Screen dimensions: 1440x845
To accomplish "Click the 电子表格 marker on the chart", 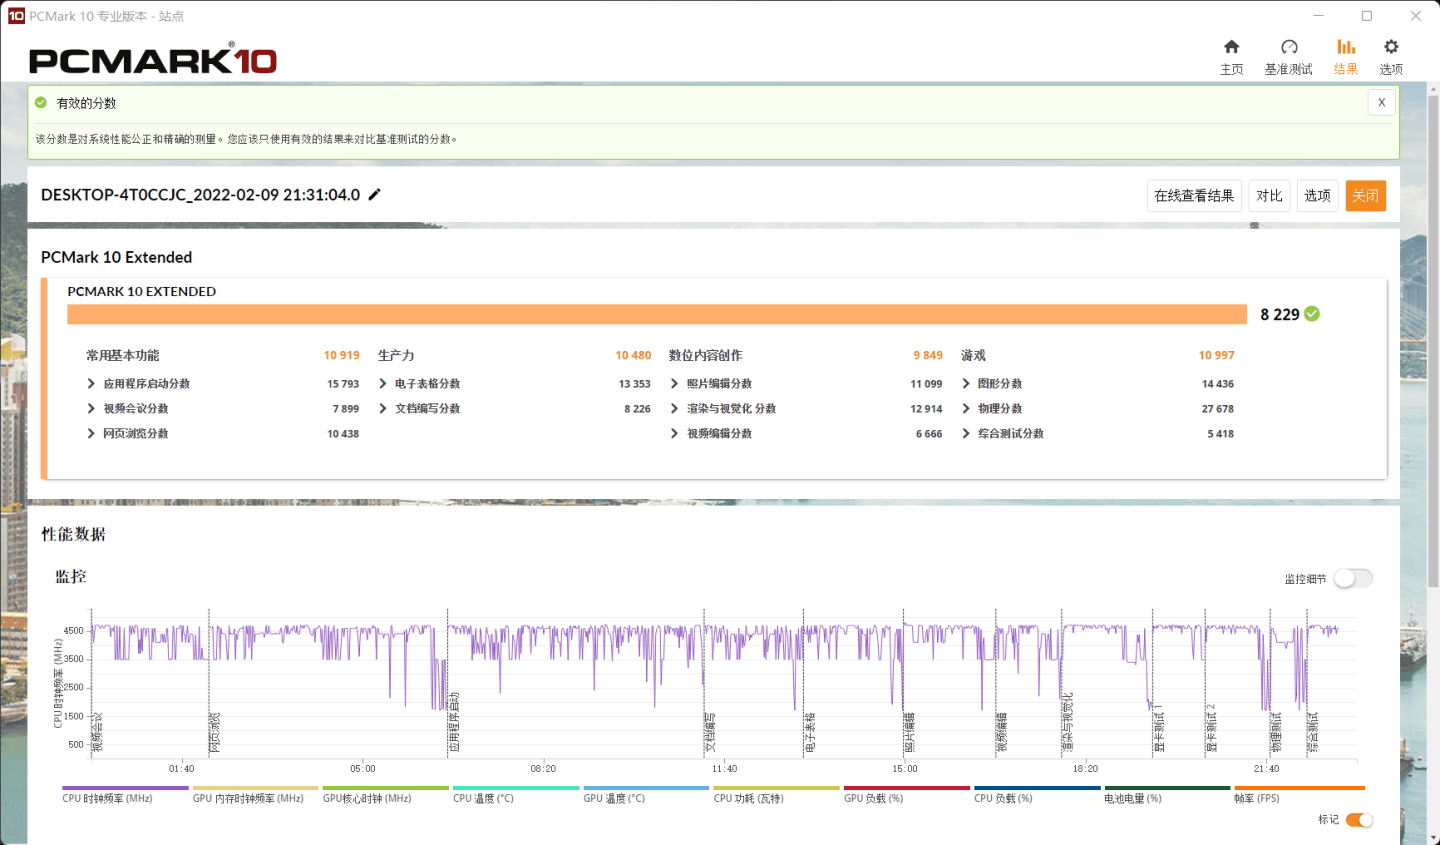I will coord(810,732).
